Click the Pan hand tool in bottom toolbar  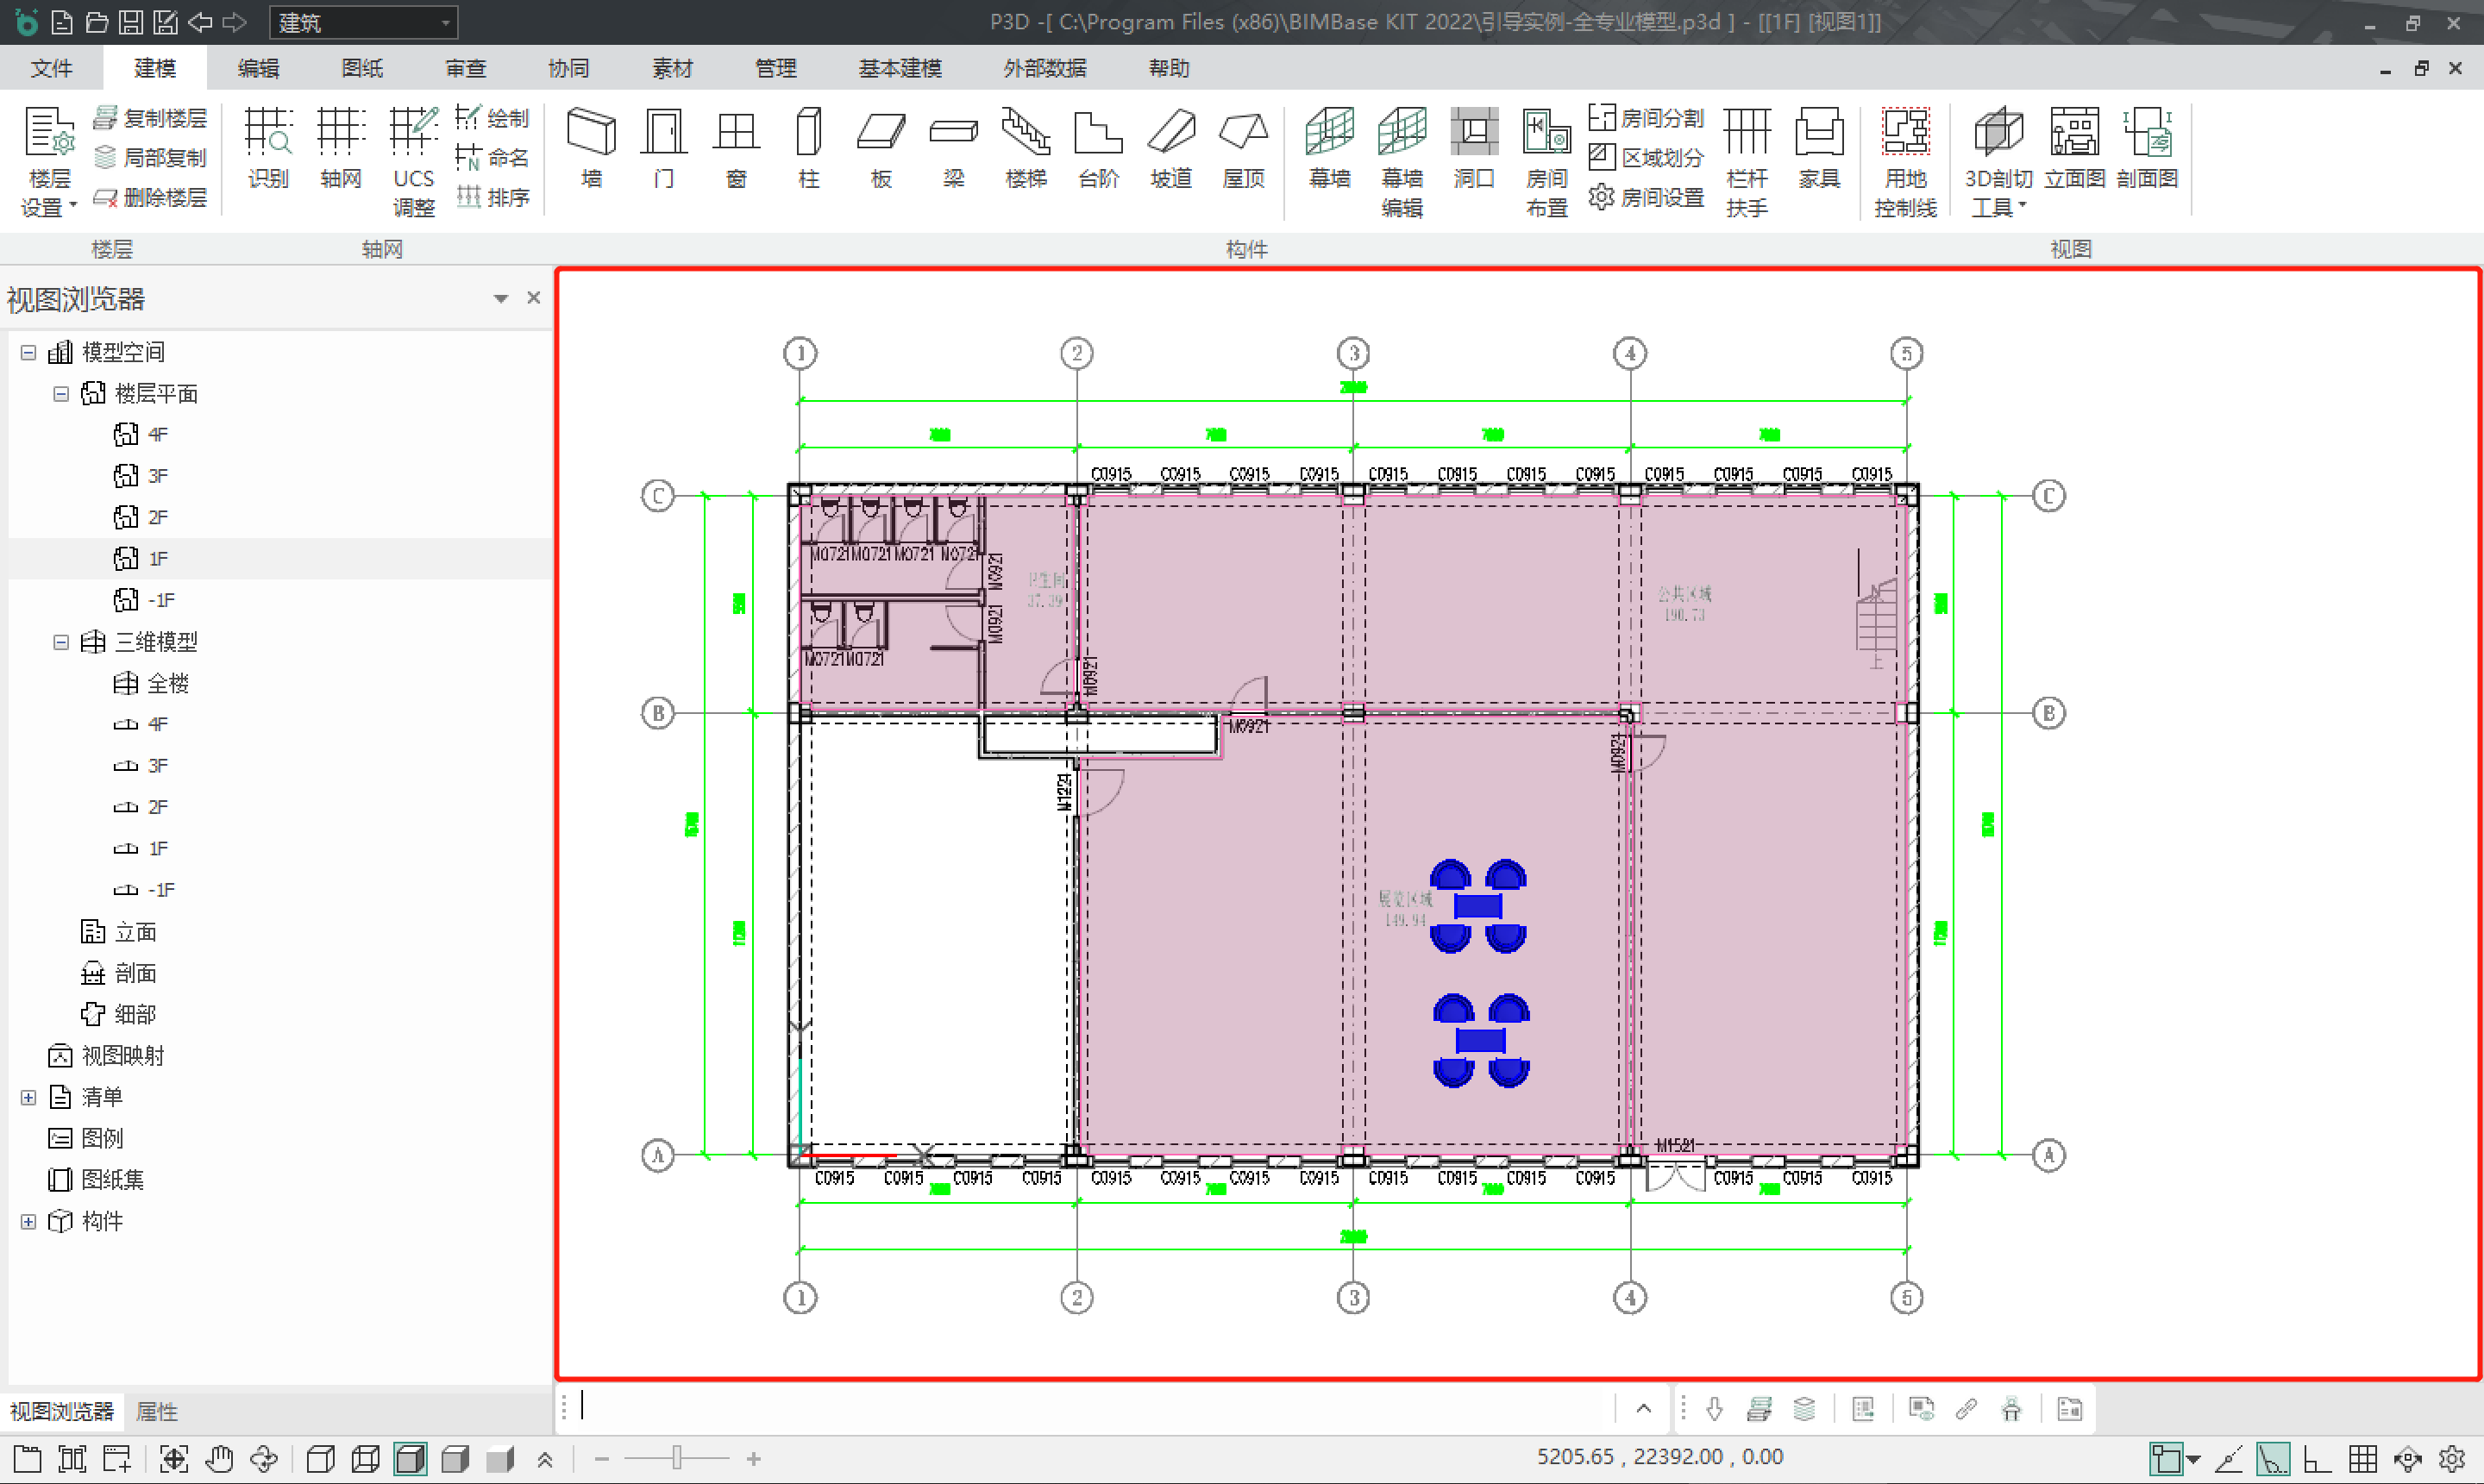tap(219, 1459)
